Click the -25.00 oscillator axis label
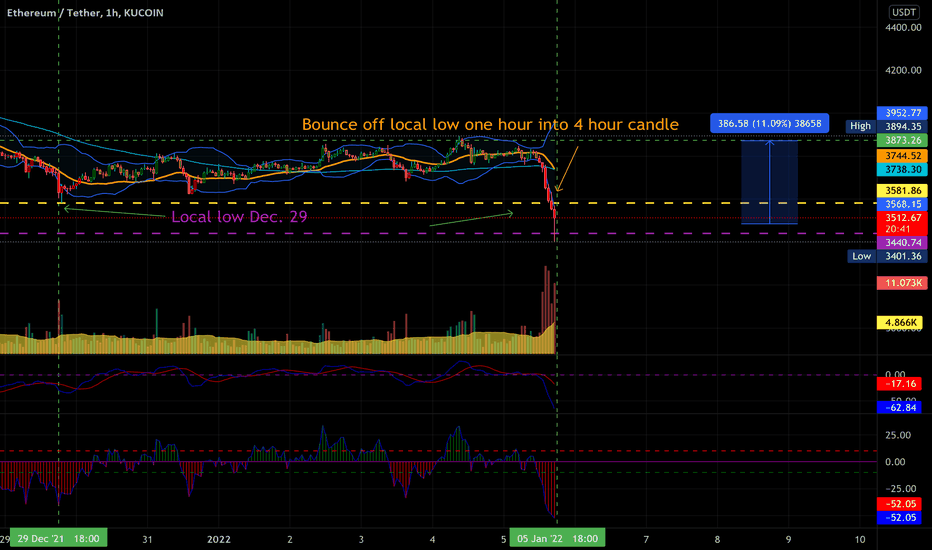 click(x=898, y=489)
